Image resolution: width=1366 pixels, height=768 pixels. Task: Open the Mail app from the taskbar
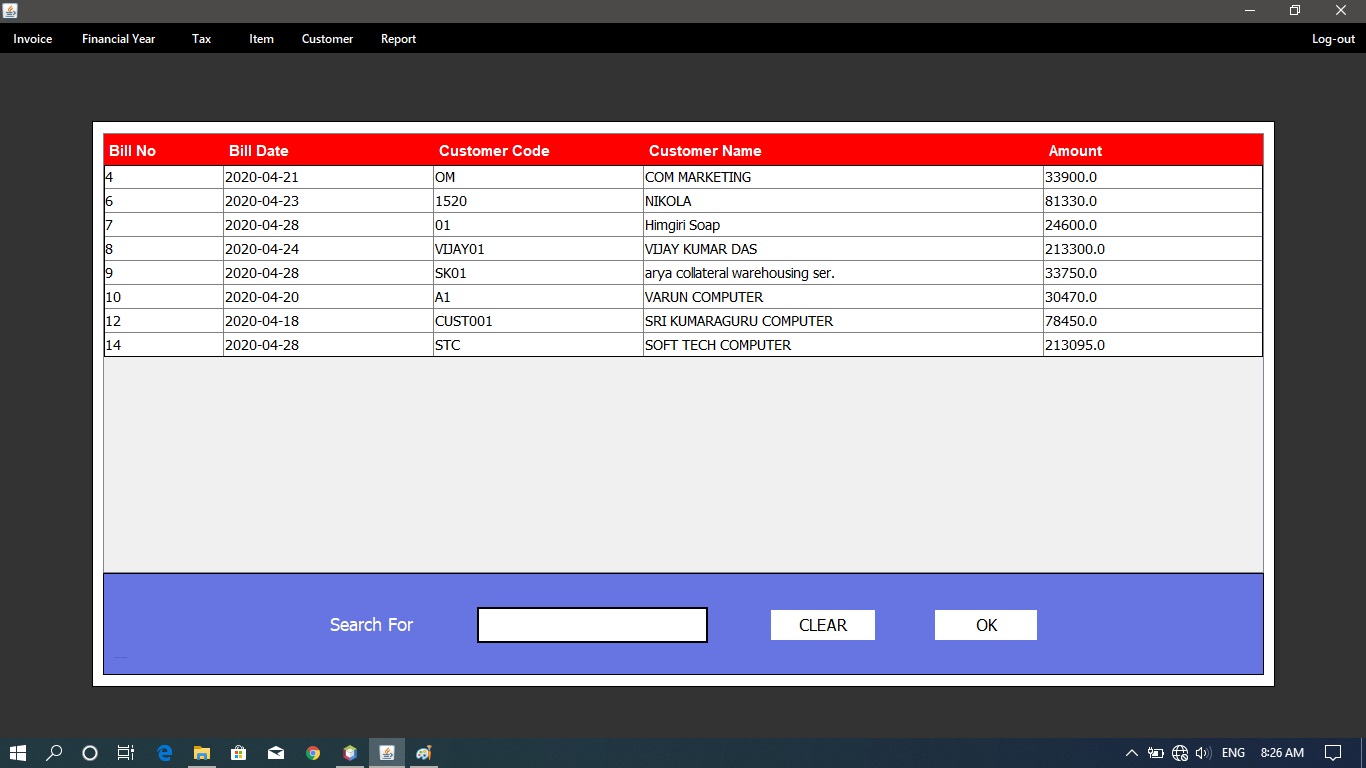click(x=276, y=753)
